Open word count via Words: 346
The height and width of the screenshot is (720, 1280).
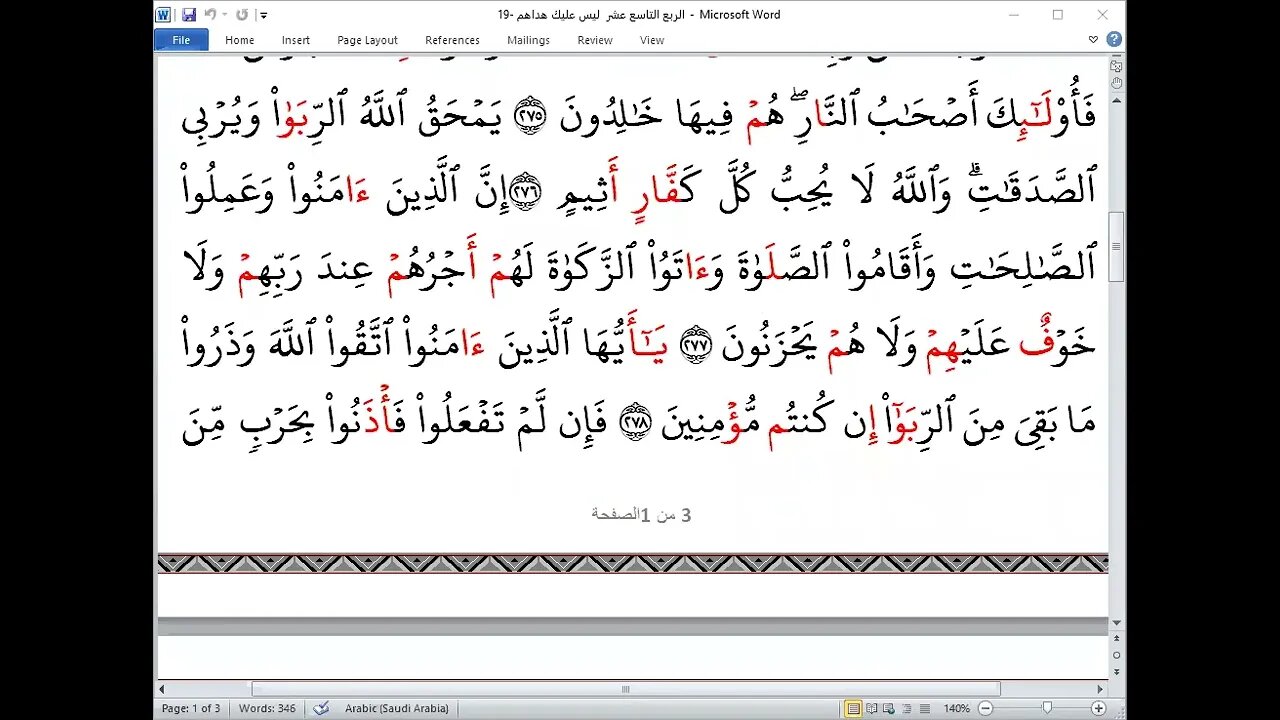[267, 708]
